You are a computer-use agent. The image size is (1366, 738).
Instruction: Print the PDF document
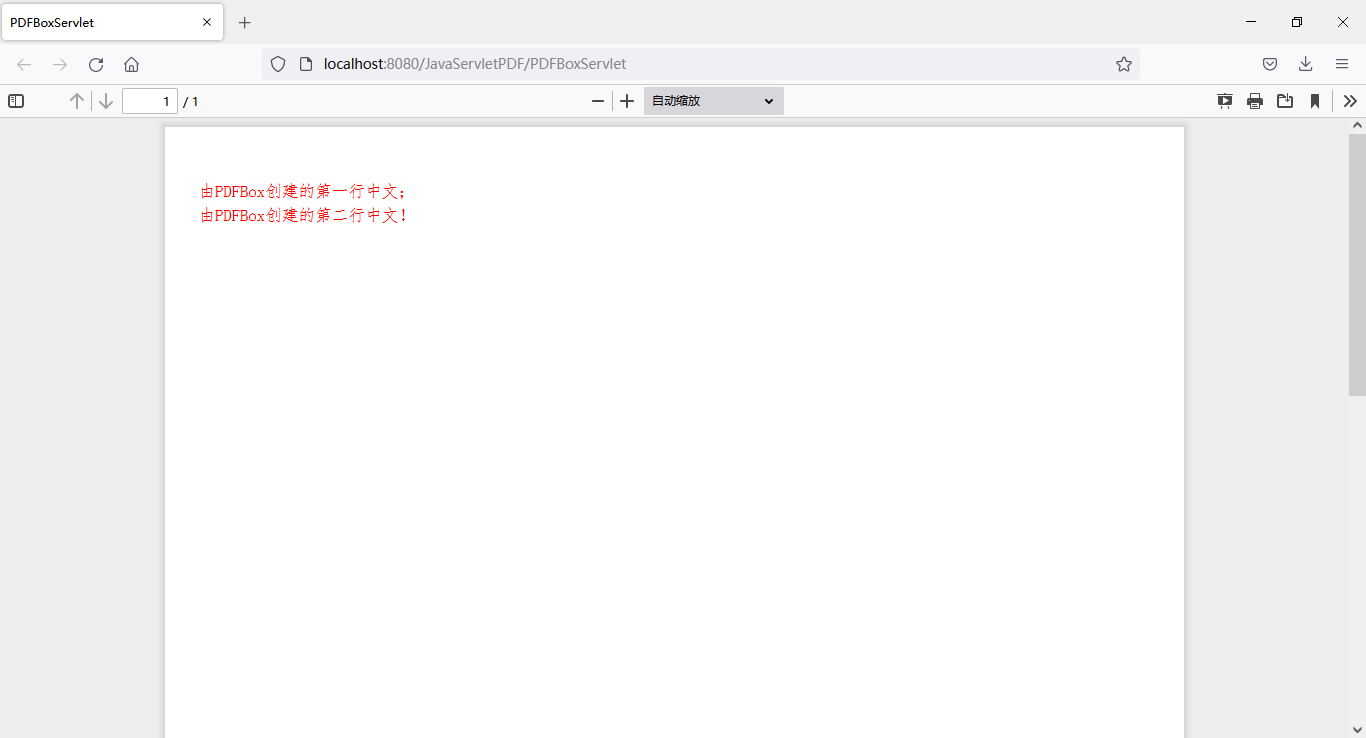[x=1255, y=100]
